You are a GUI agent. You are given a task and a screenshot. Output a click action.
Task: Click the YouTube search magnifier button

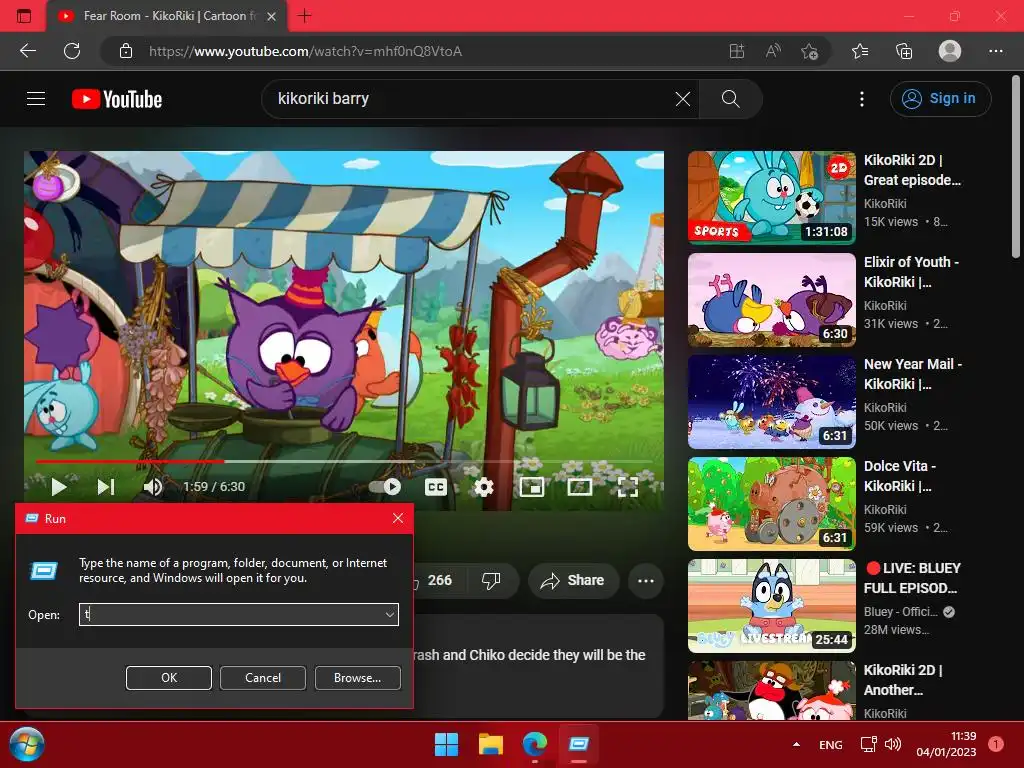[x=730, y=99]
